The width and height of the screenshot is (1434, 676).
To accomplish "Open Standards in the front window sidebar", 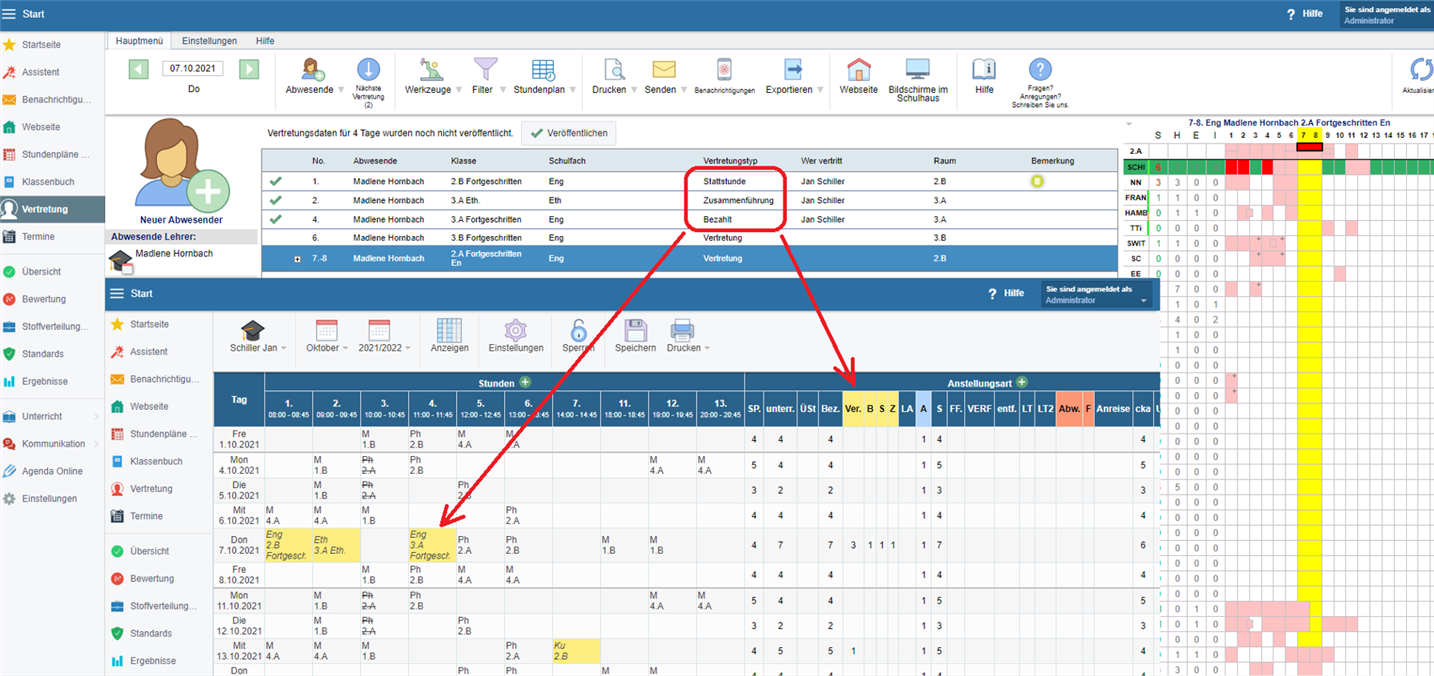I will click(x=152, y=633).
